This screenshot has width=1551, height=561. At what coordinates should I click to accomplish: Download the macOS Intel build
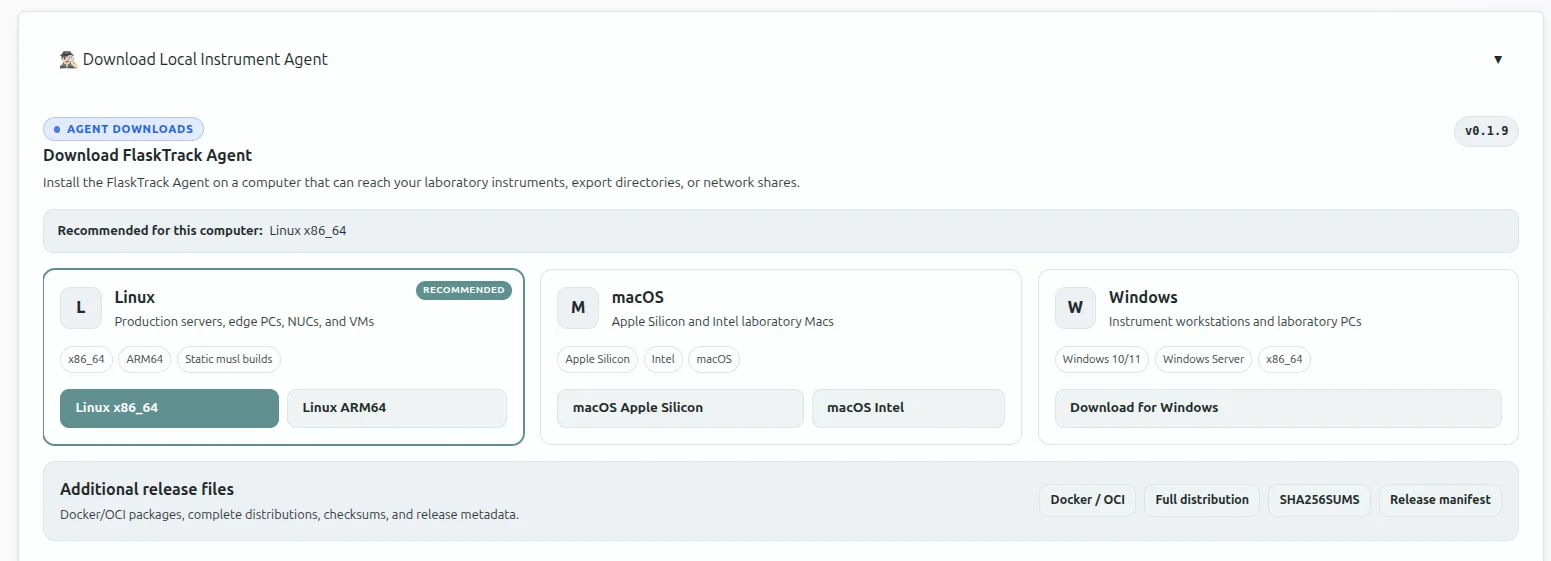pos(908,408)
